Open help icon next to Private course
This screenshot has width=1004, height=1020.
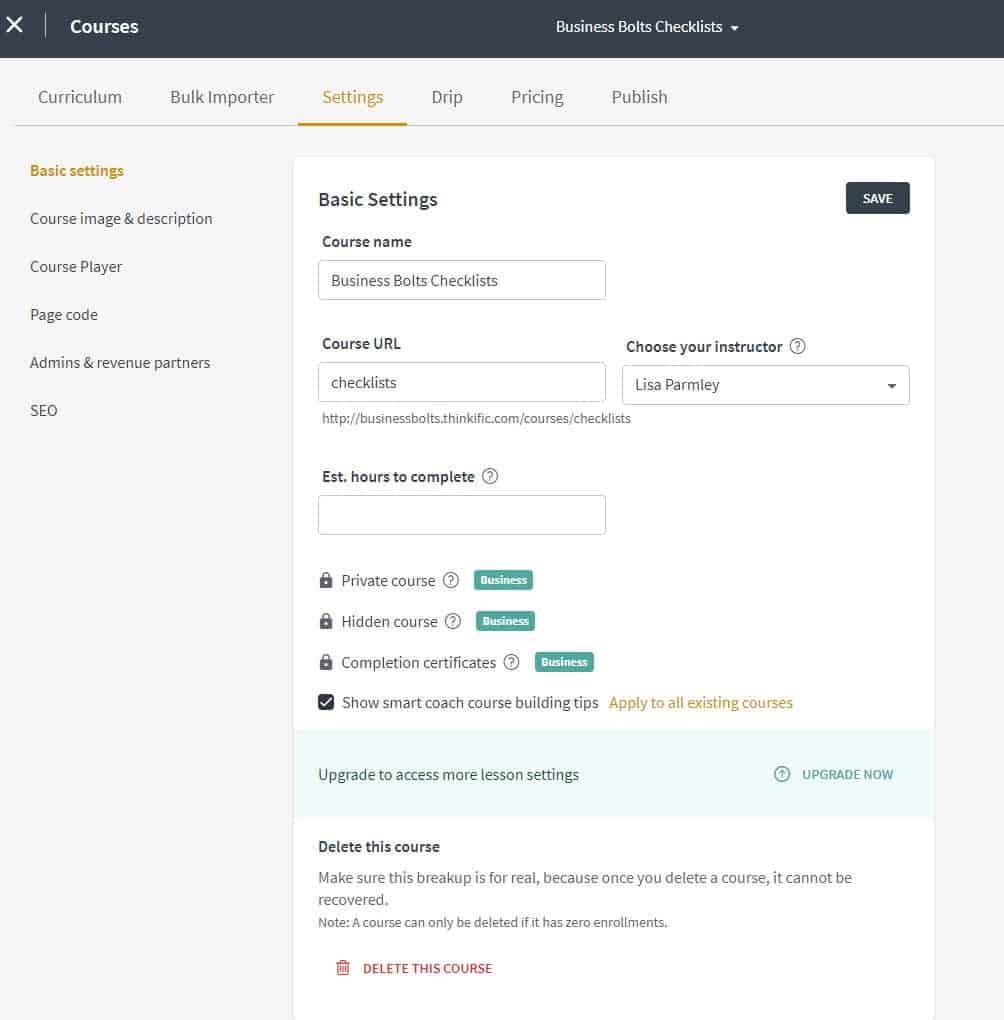(451, 580)
